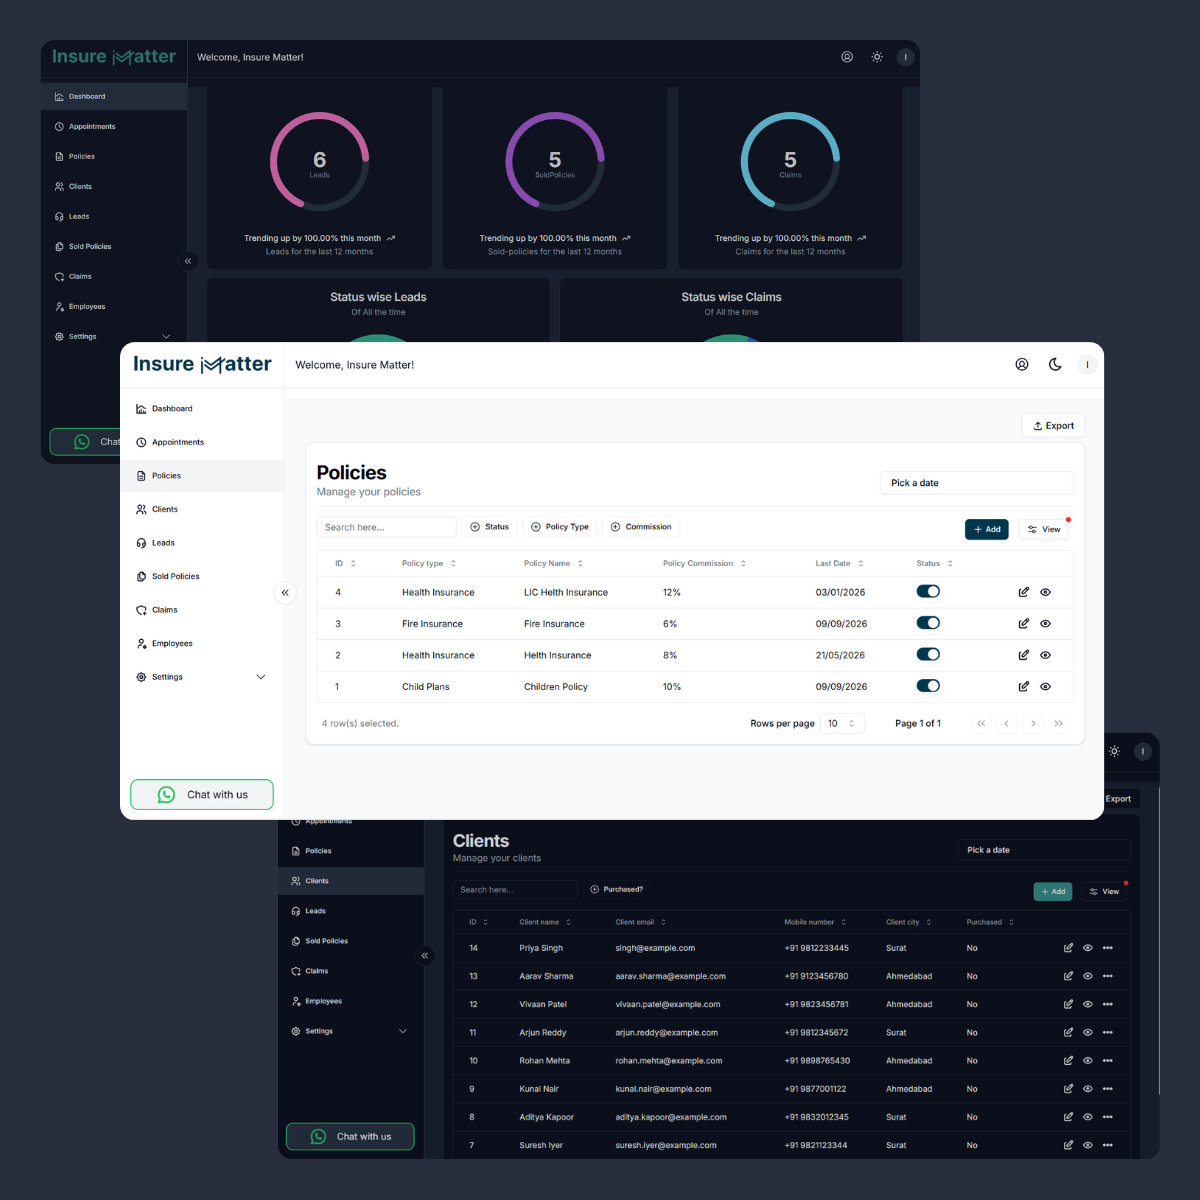Click the Export button above Policies

point(1053,426)
